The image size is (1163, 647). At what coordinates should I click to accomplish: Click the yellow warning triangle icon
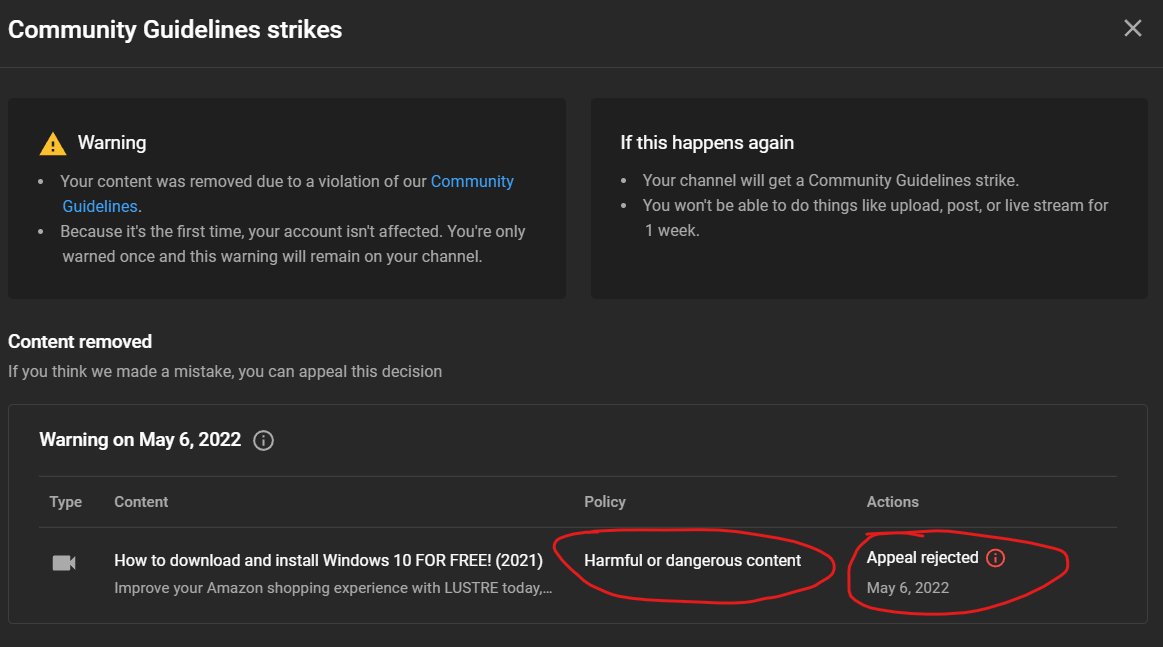click(x=53, y=144)
